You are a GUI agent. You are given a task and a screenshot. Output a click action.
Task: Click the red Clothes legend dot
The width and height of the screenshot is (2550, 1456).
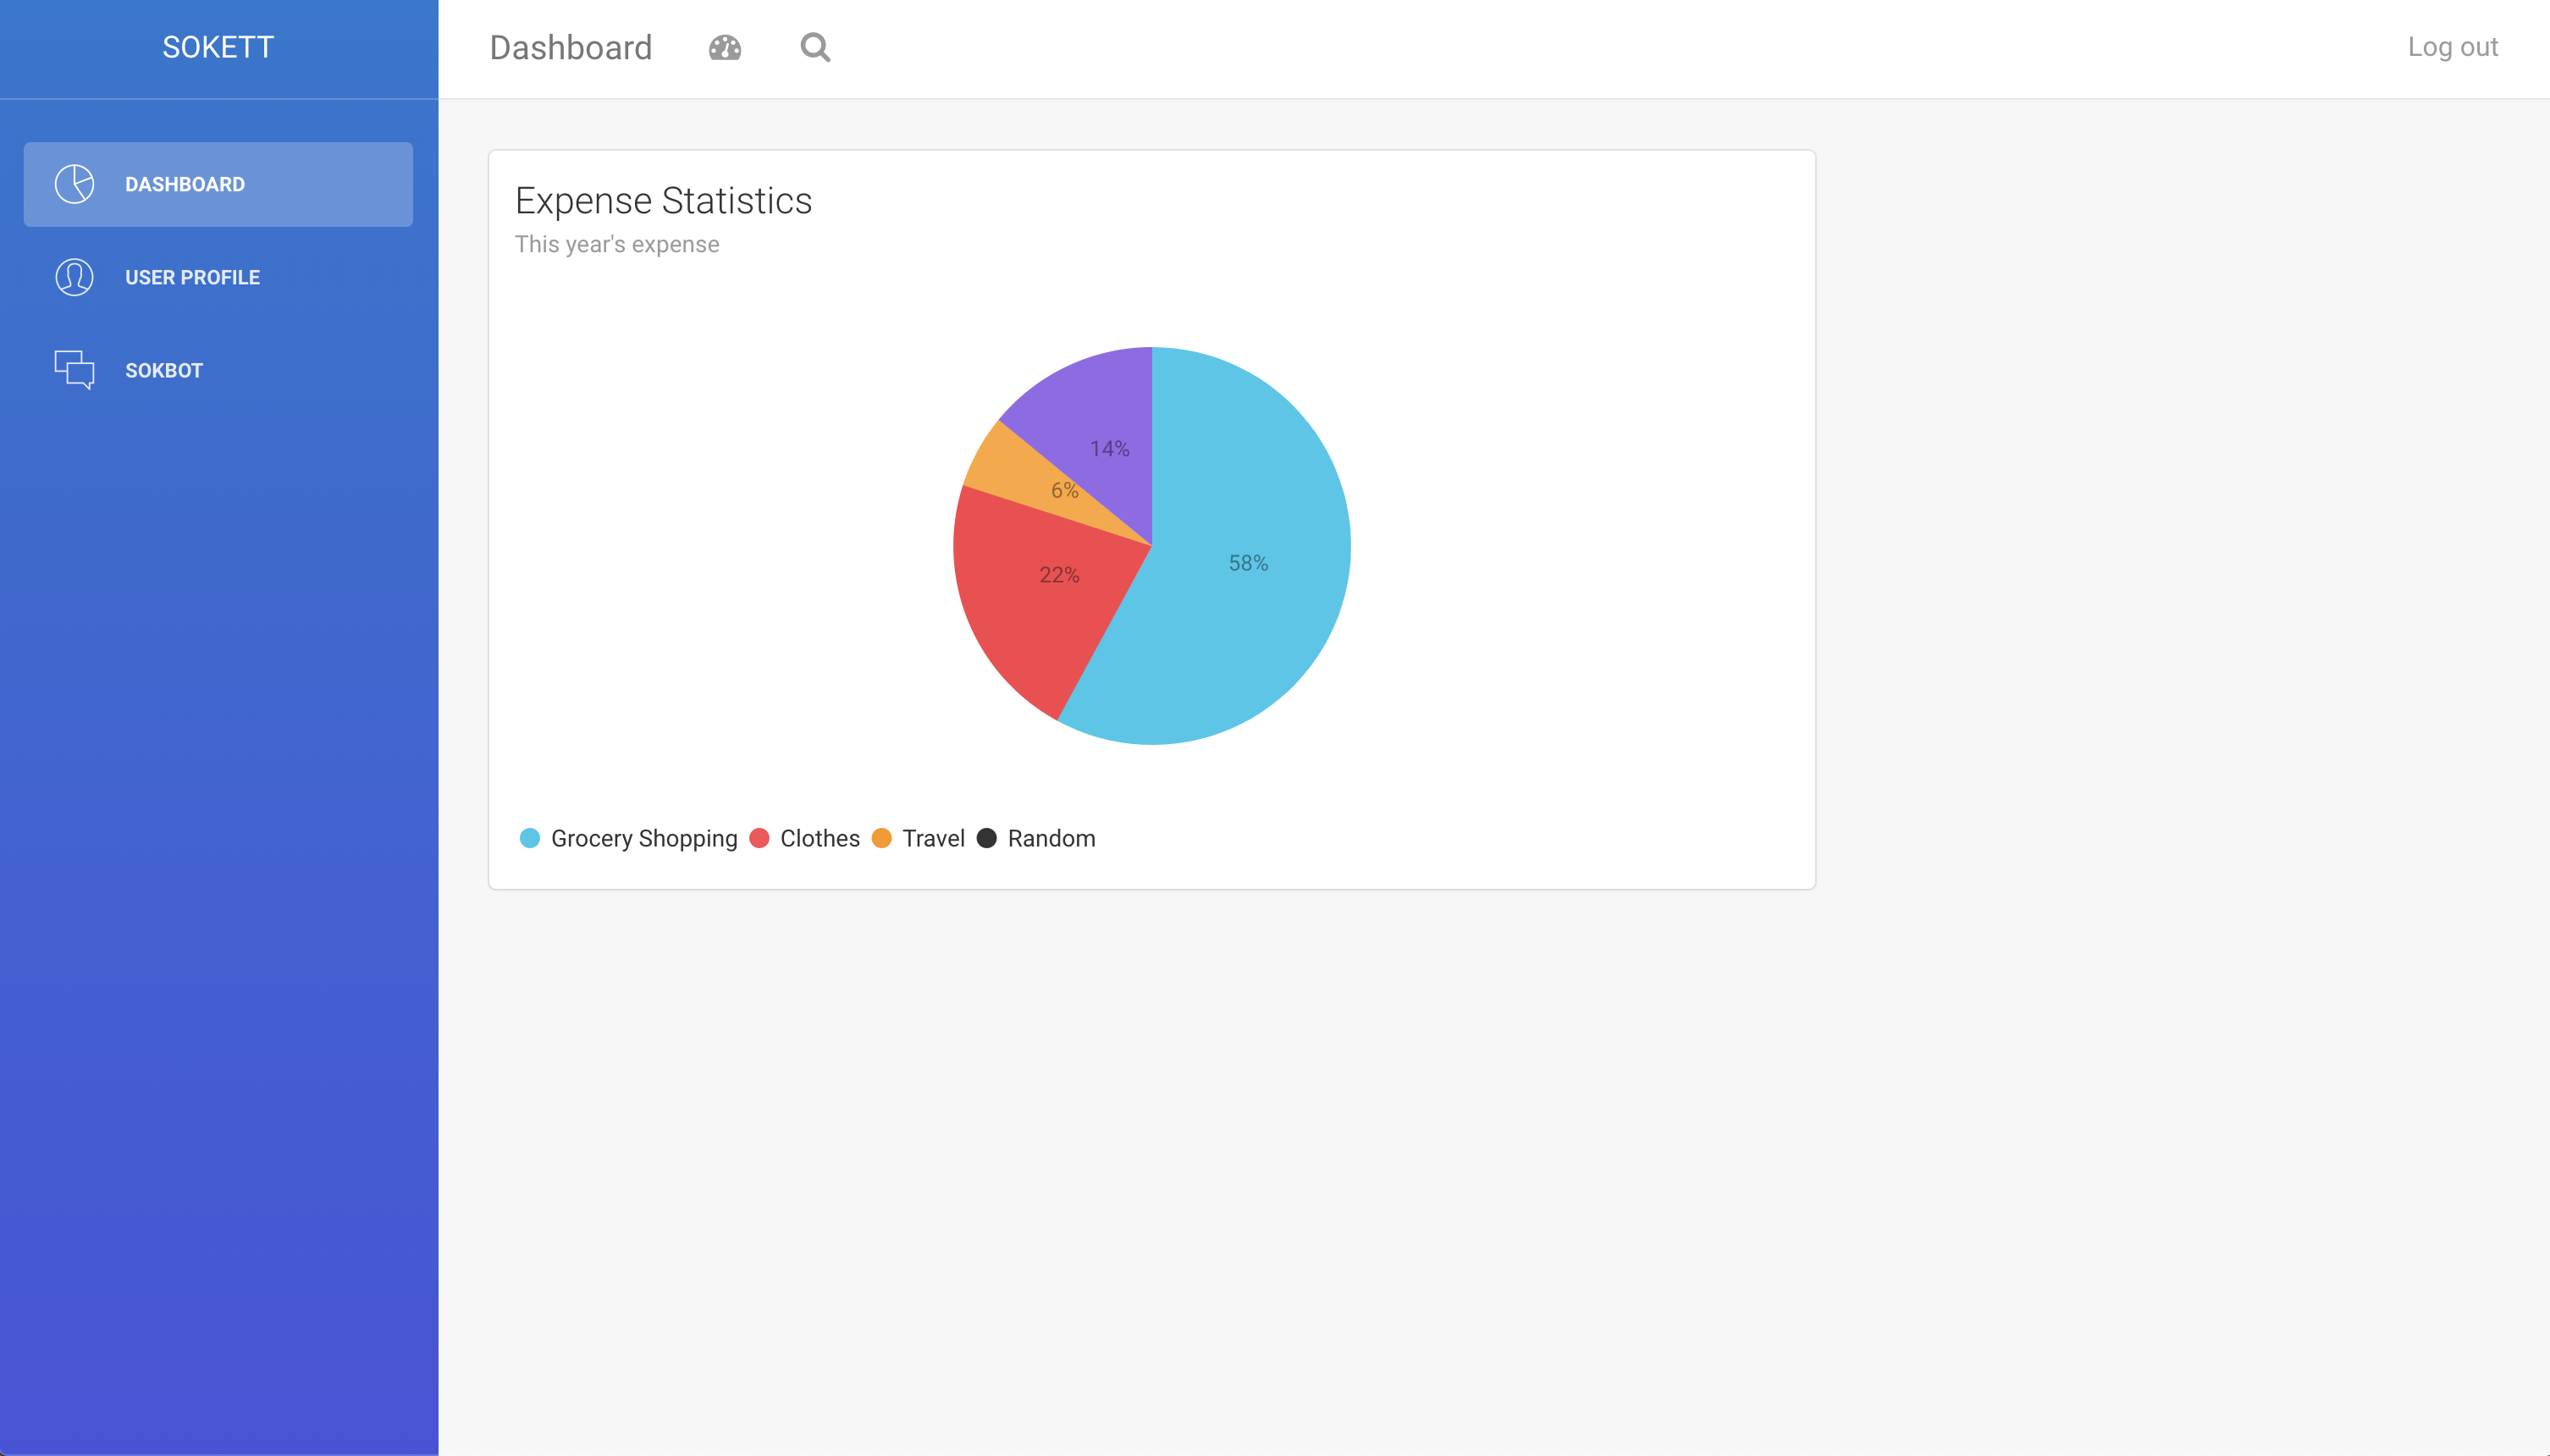click(x=759, y=838)
